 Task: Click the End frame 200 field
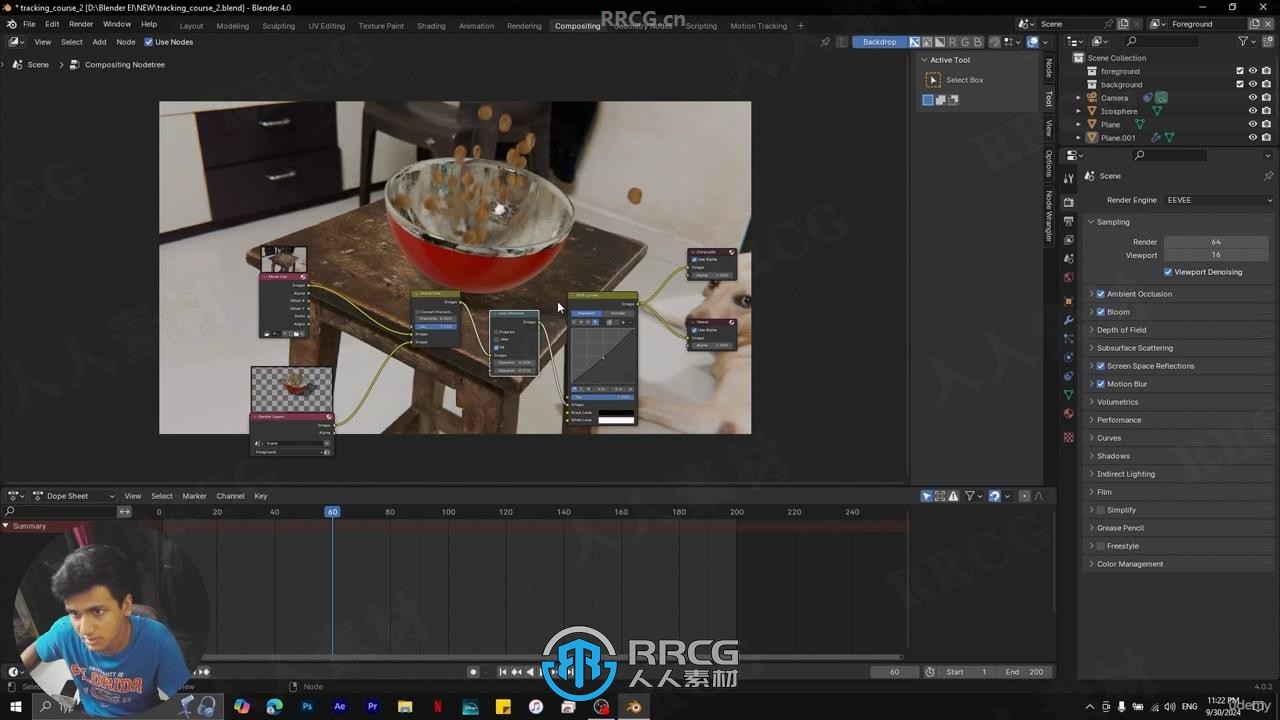coord(1025,672)
